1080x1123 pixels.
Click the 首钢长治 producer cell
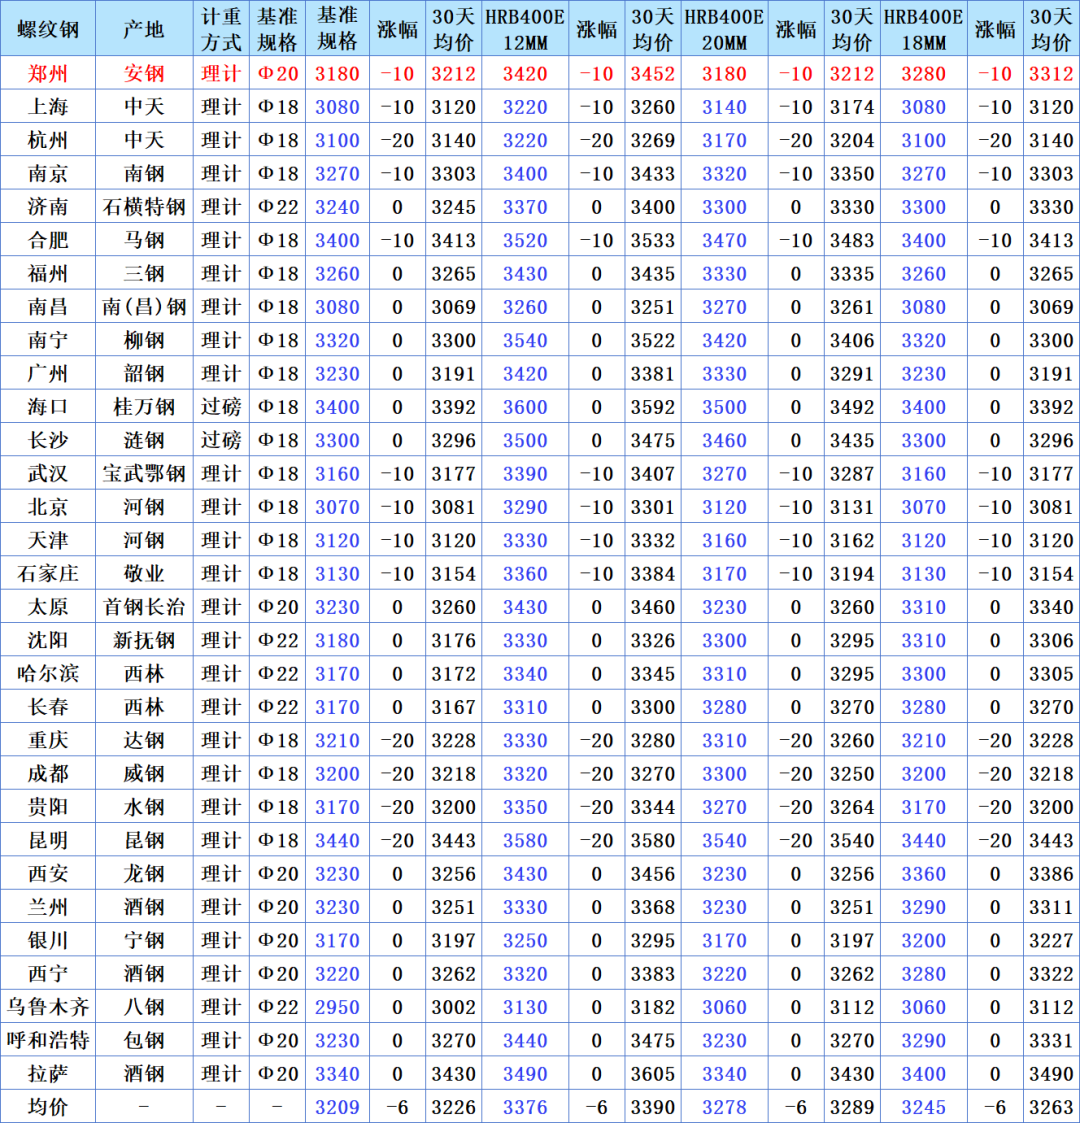tap(144, 607)
